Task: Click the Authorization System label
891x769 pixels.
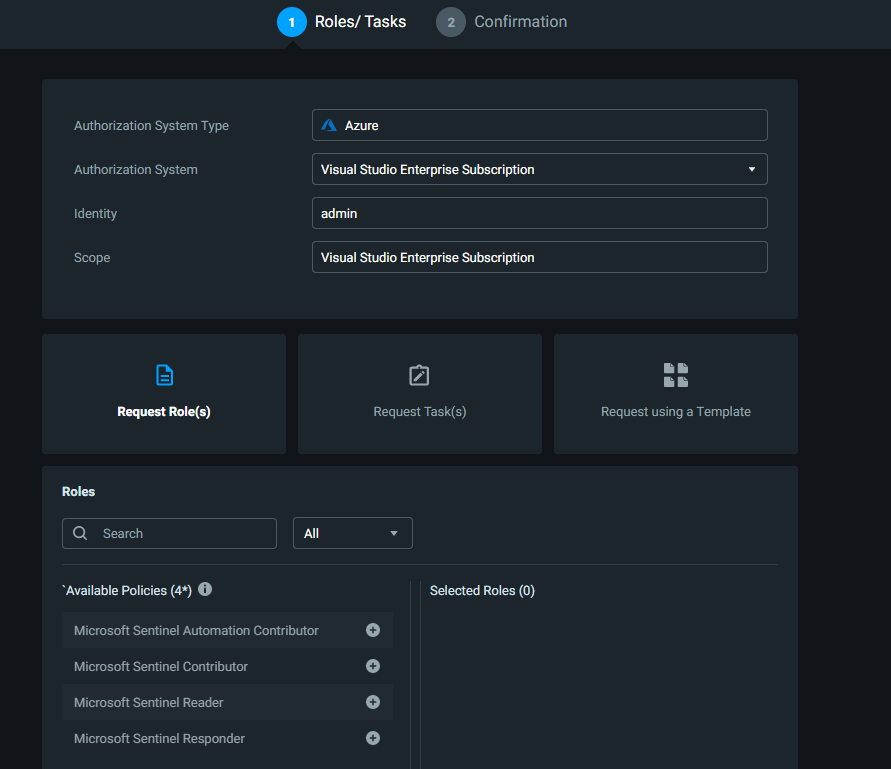Action: (136, 169)
